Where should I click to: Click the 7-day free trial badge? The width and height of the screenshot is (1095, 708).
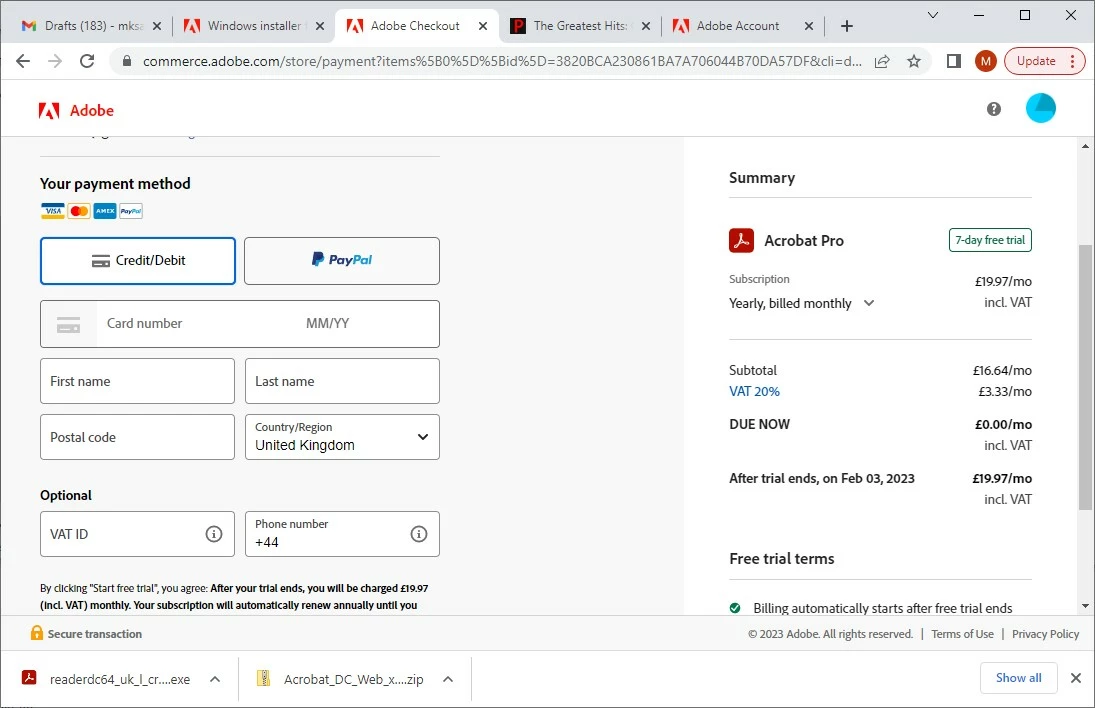(990, 240)
